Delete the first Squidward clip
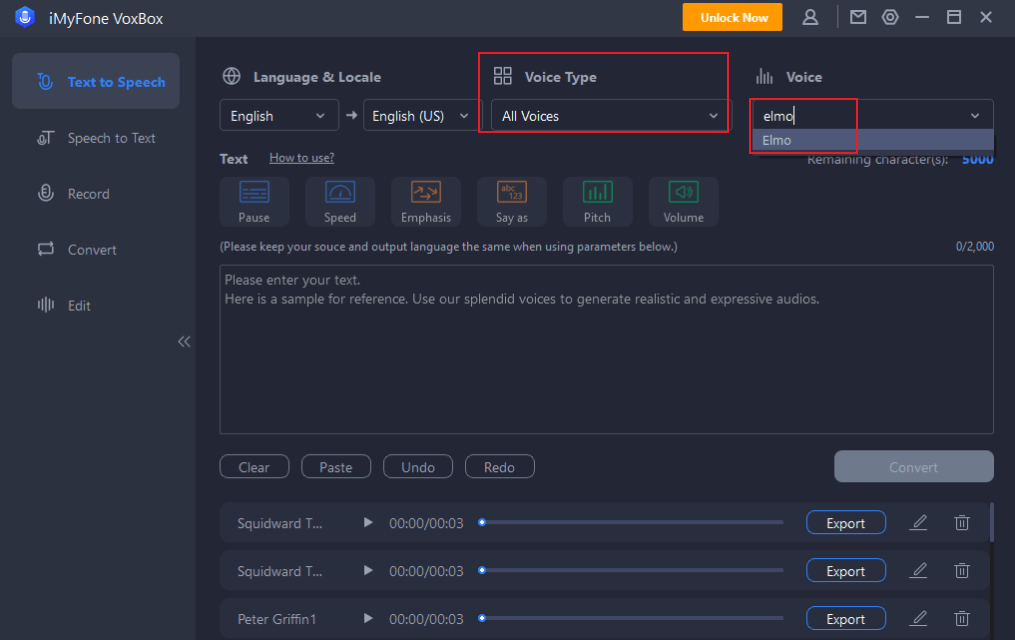Viewport: 1015px width, 640px height. pyautogui.click(x=962, y=522)
